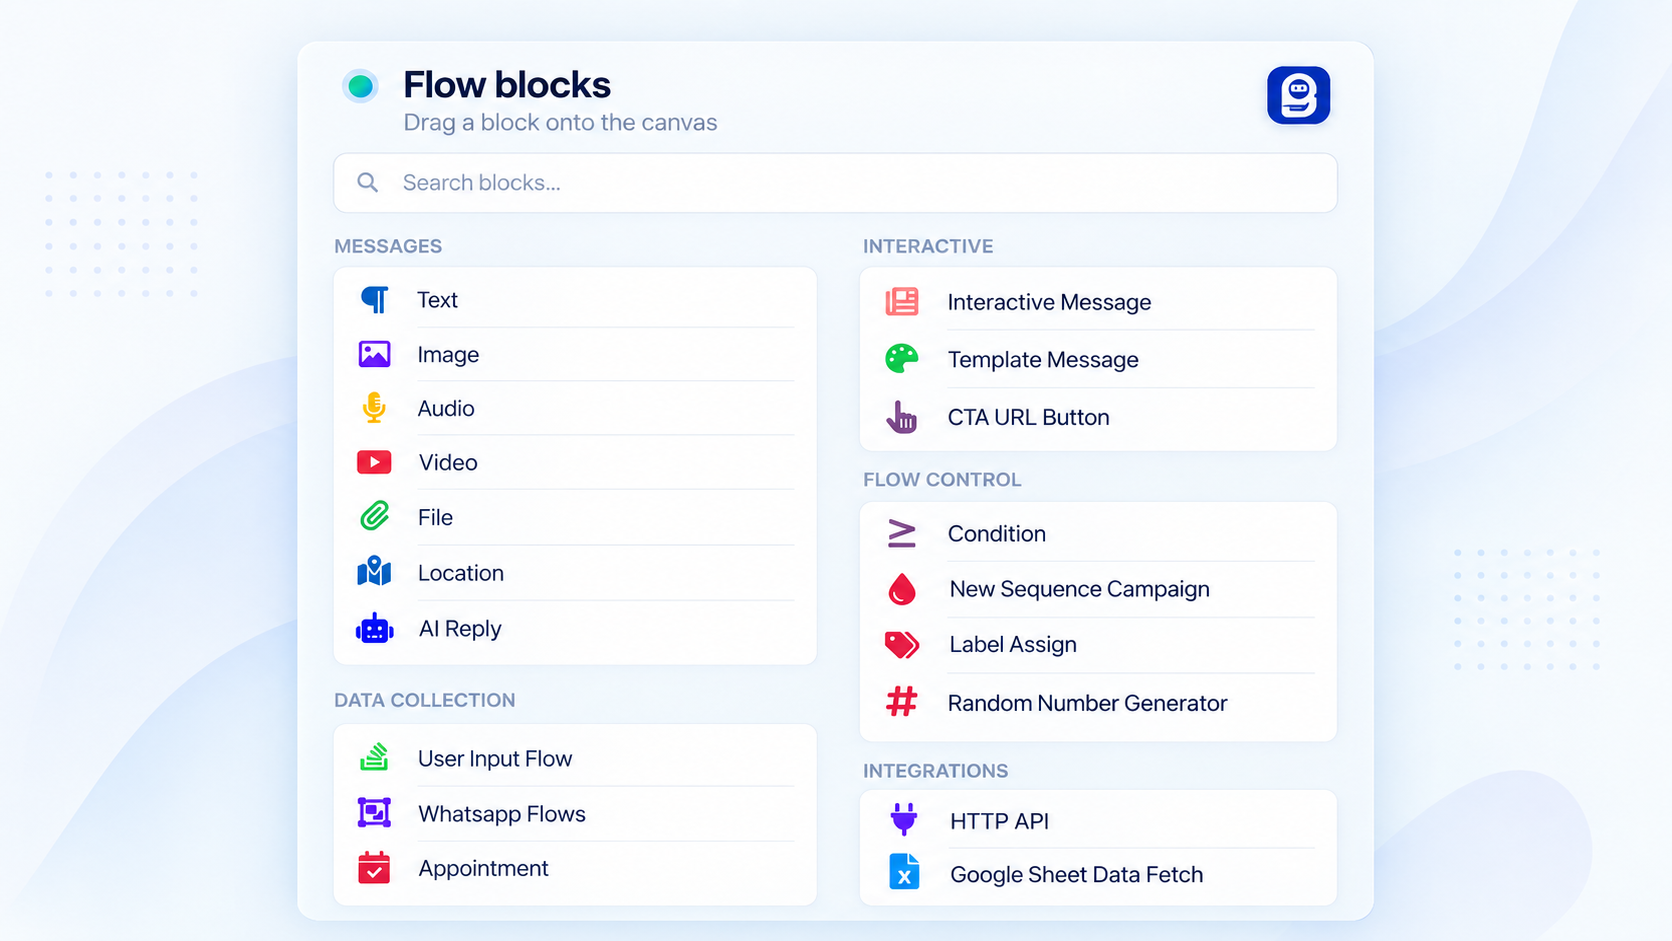The image size is (1672, 941).
Task: Select the Condition comparison icon
Action: coord(902,533)
